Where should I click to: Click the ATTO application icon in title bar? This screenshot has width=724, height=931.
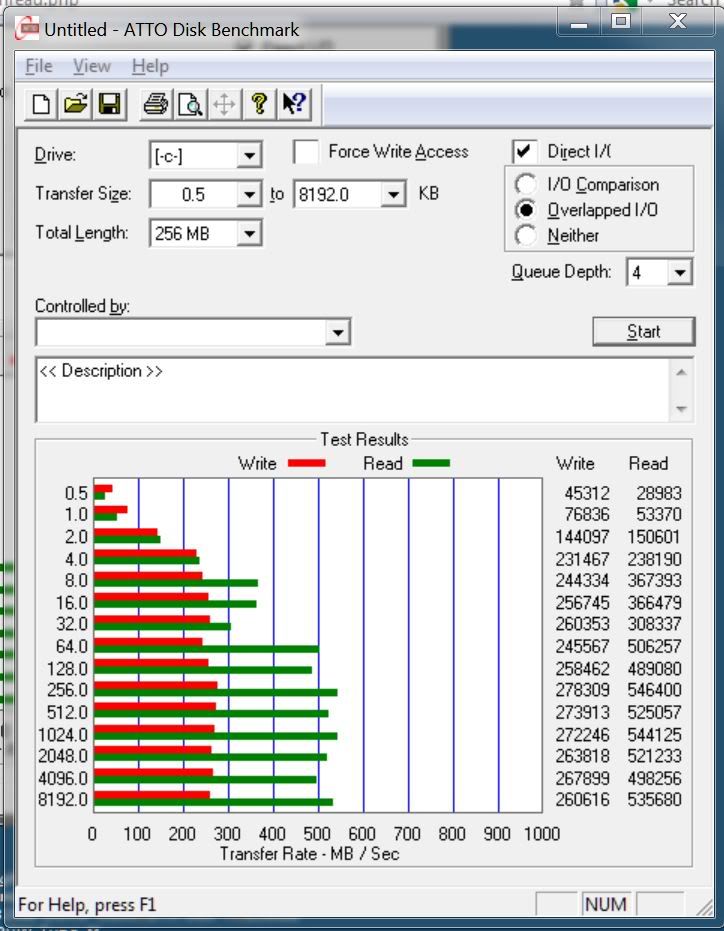[x=27, y=28]
